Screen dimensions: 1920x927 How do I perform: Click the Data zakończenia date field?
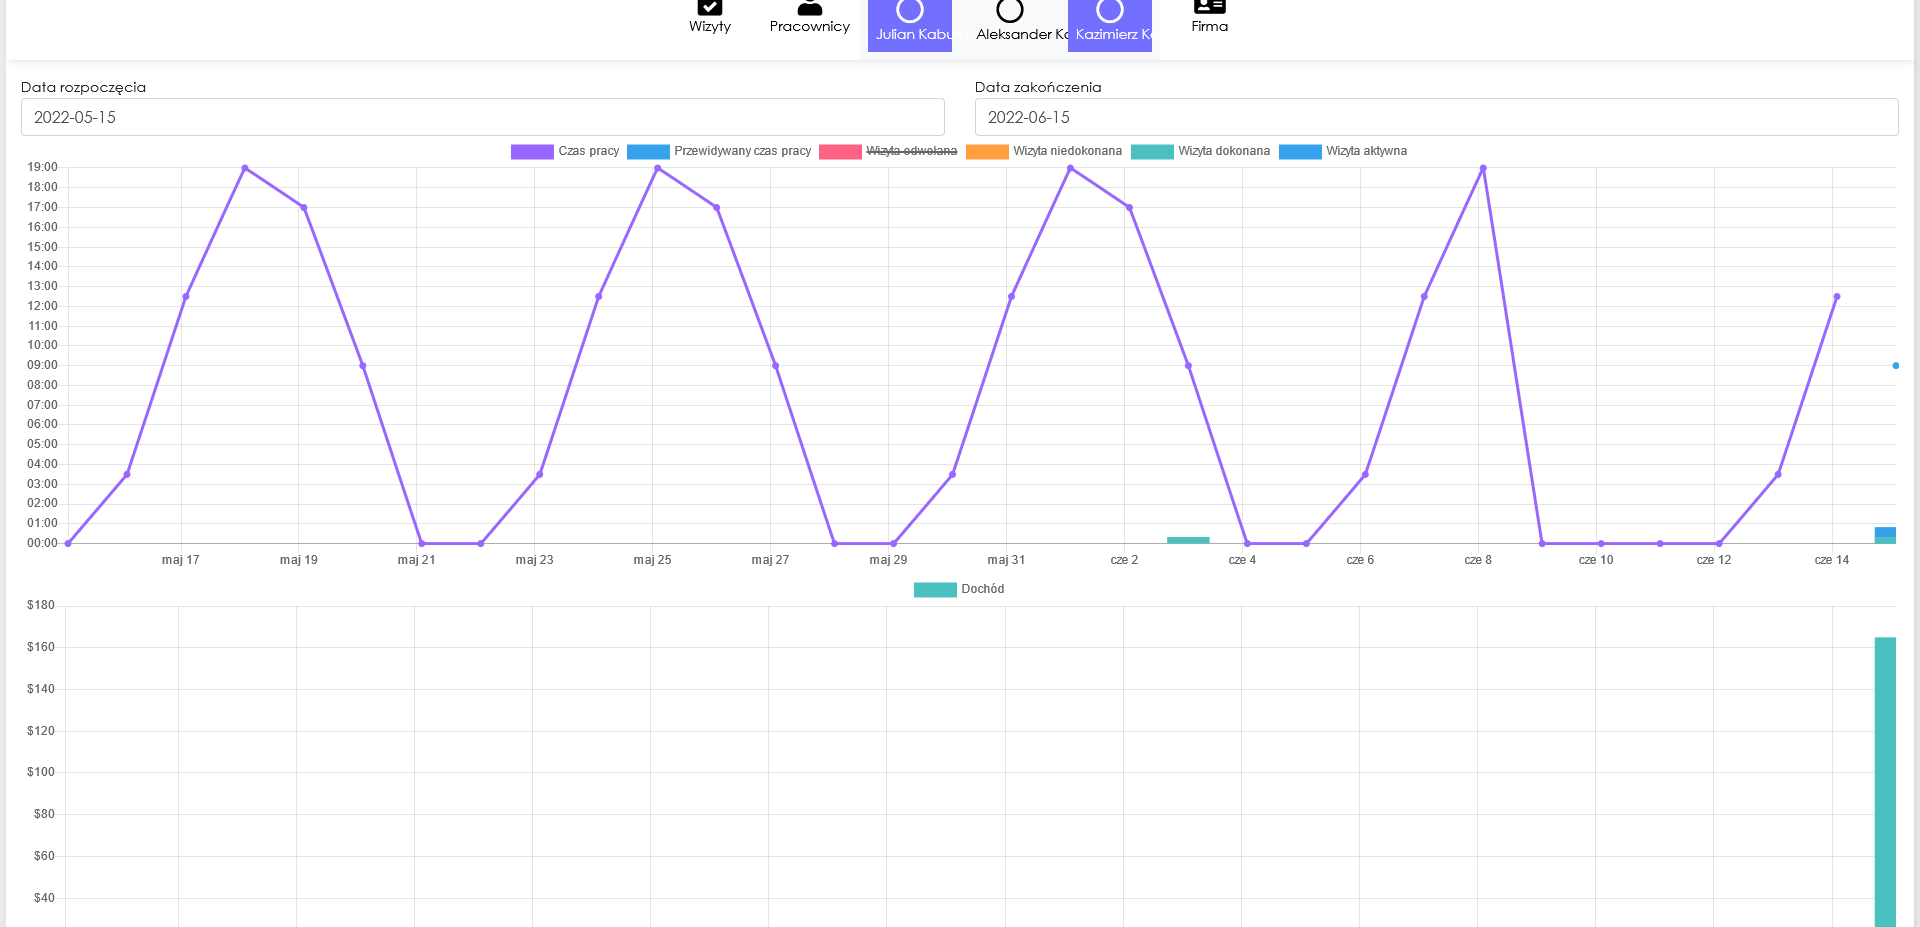coord(1435,117)
